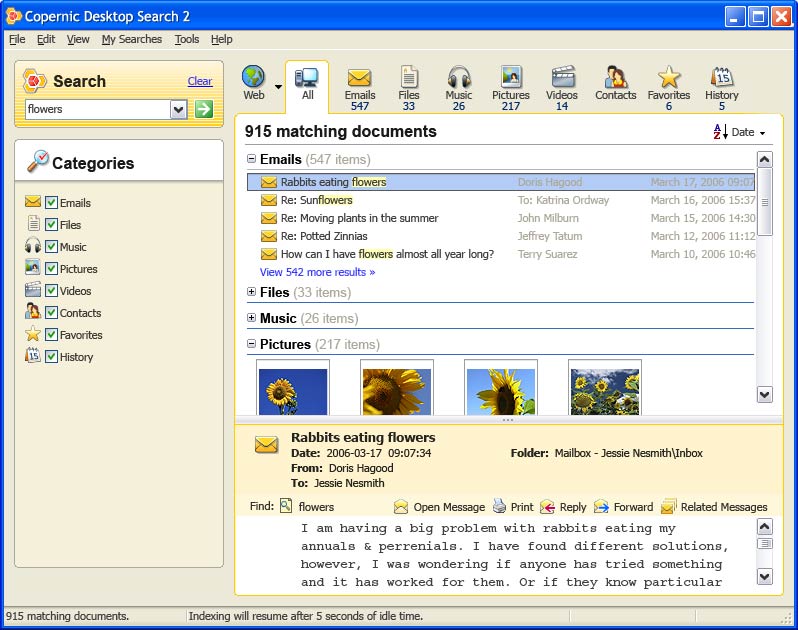
Task: Expand the Files results group
Action: click(252, 293)
